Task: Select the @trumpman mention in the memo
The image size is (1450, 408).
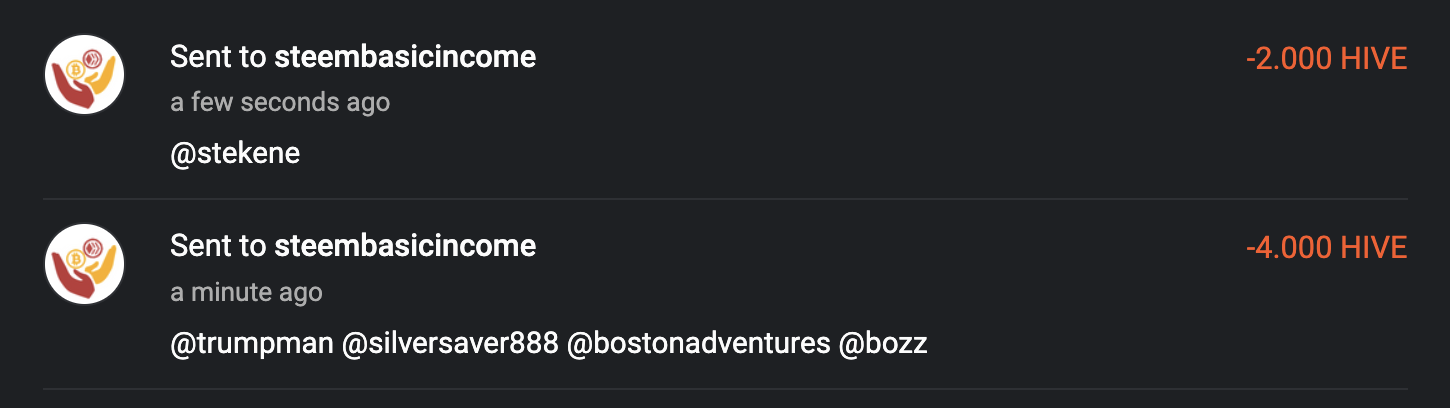Action: (251, 344)
